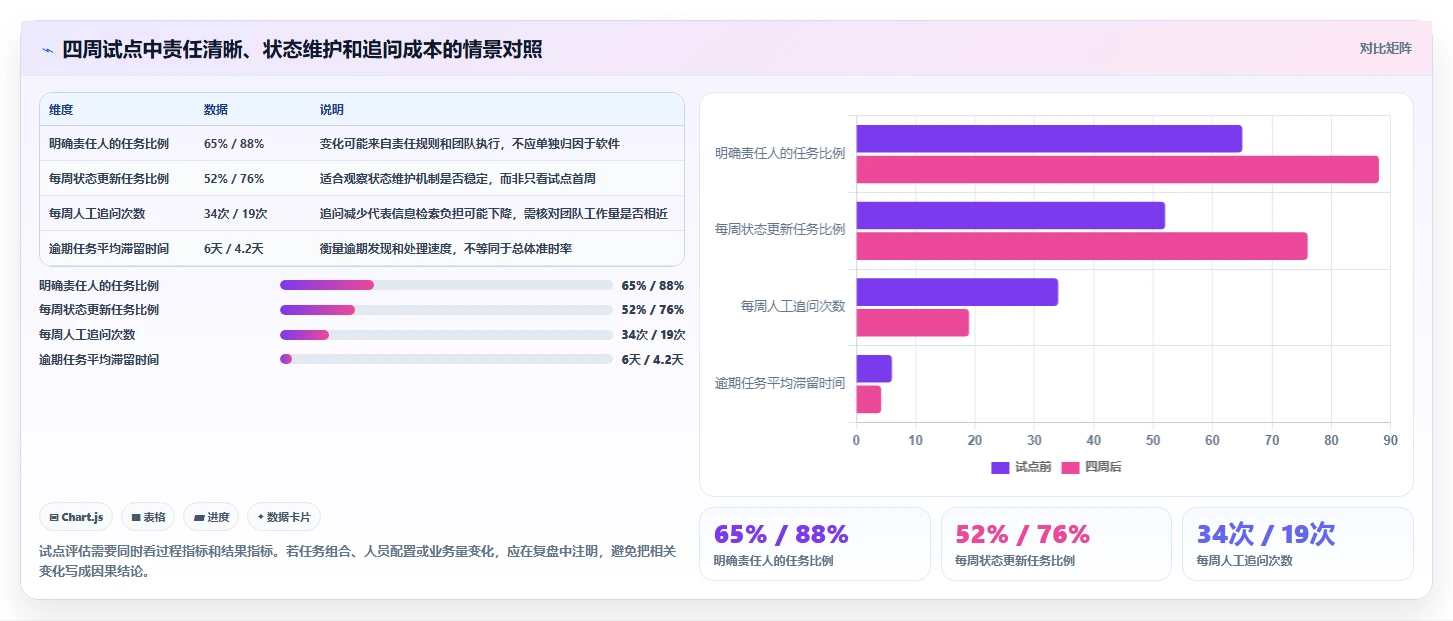
Task: Click the 说明 column header
Action: coord(332,109)
